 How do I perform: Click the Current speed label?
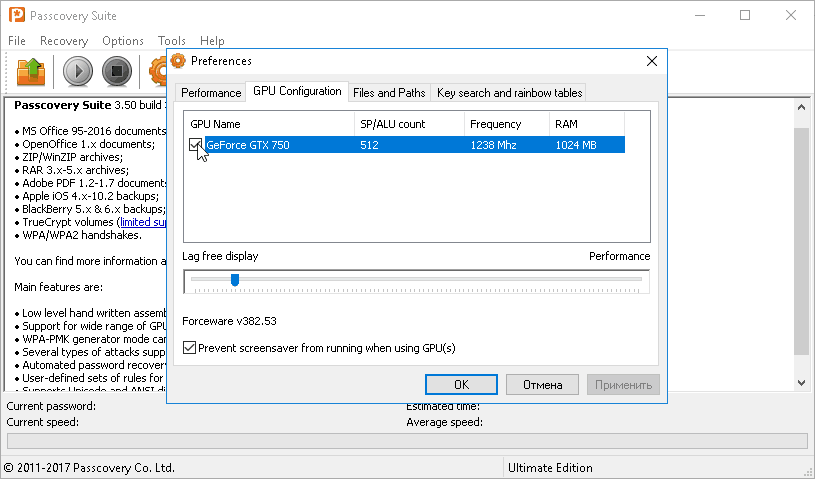43,422
